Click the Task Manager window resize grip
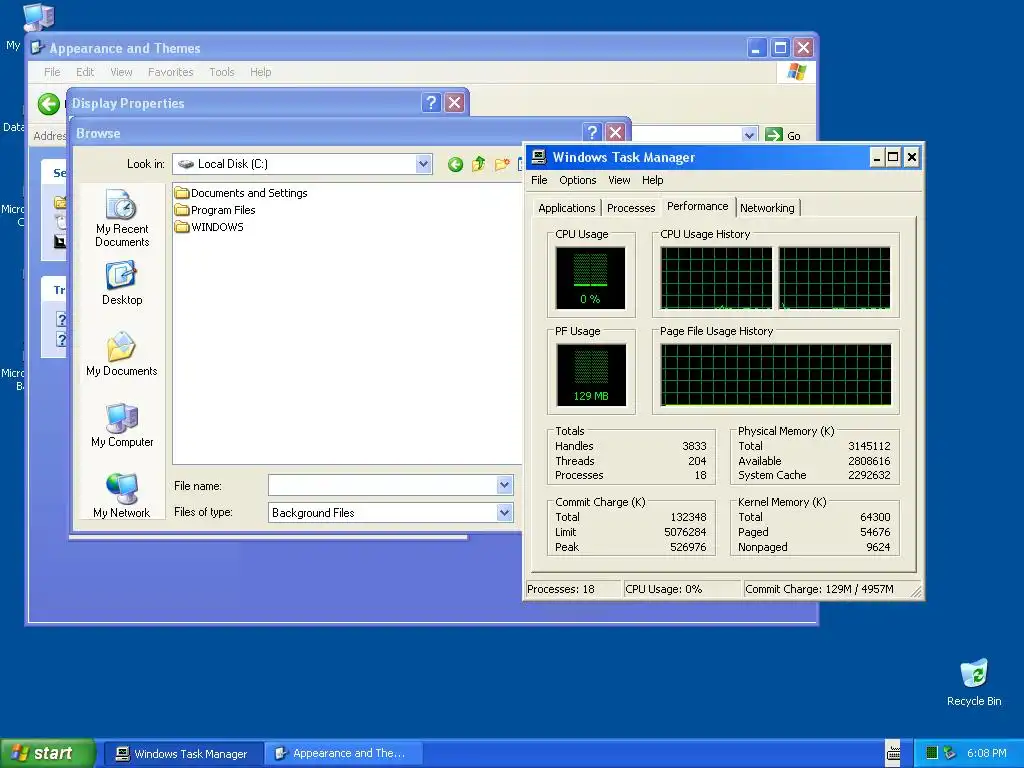This screenshot has width=1024, height=768. coord(916,591)
